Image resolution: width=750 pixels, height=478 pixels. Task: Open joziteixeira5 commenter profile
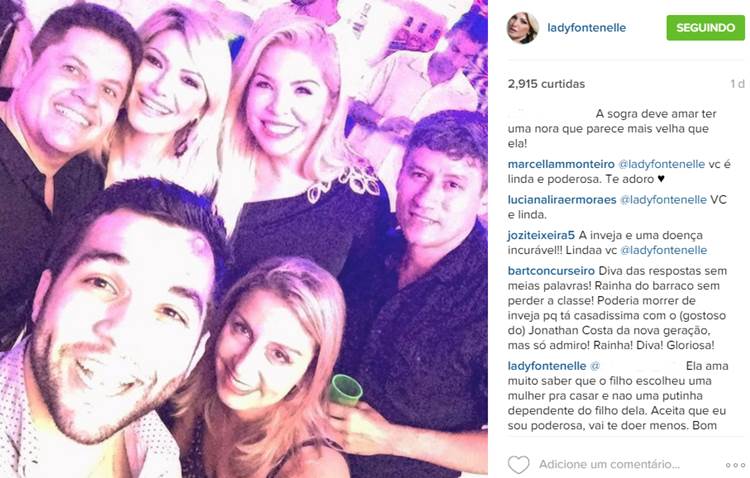[541, 235]
